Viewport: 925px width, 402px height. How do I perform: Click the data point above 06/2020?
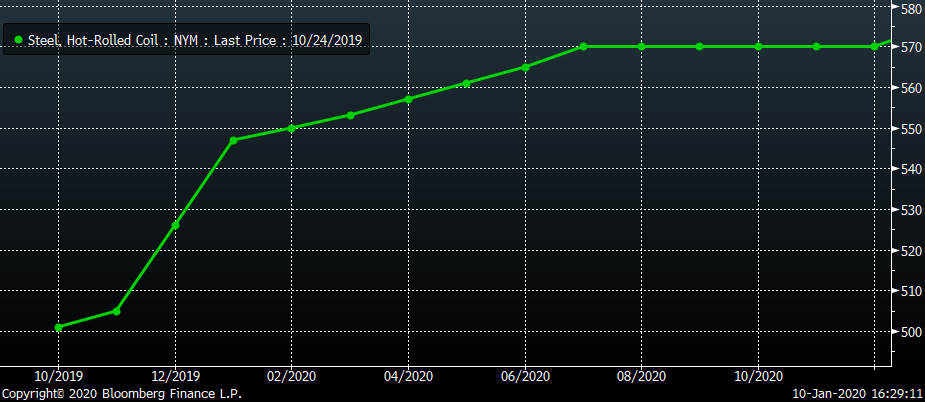pyautogui.click(x=525, y=67)
